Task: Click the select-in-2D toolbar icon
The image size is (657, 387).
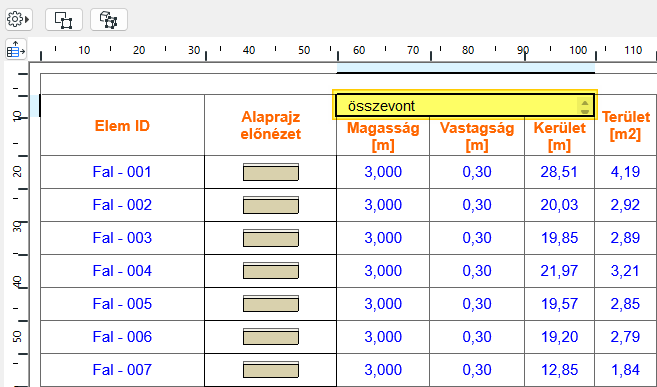Action: (64, 20)
